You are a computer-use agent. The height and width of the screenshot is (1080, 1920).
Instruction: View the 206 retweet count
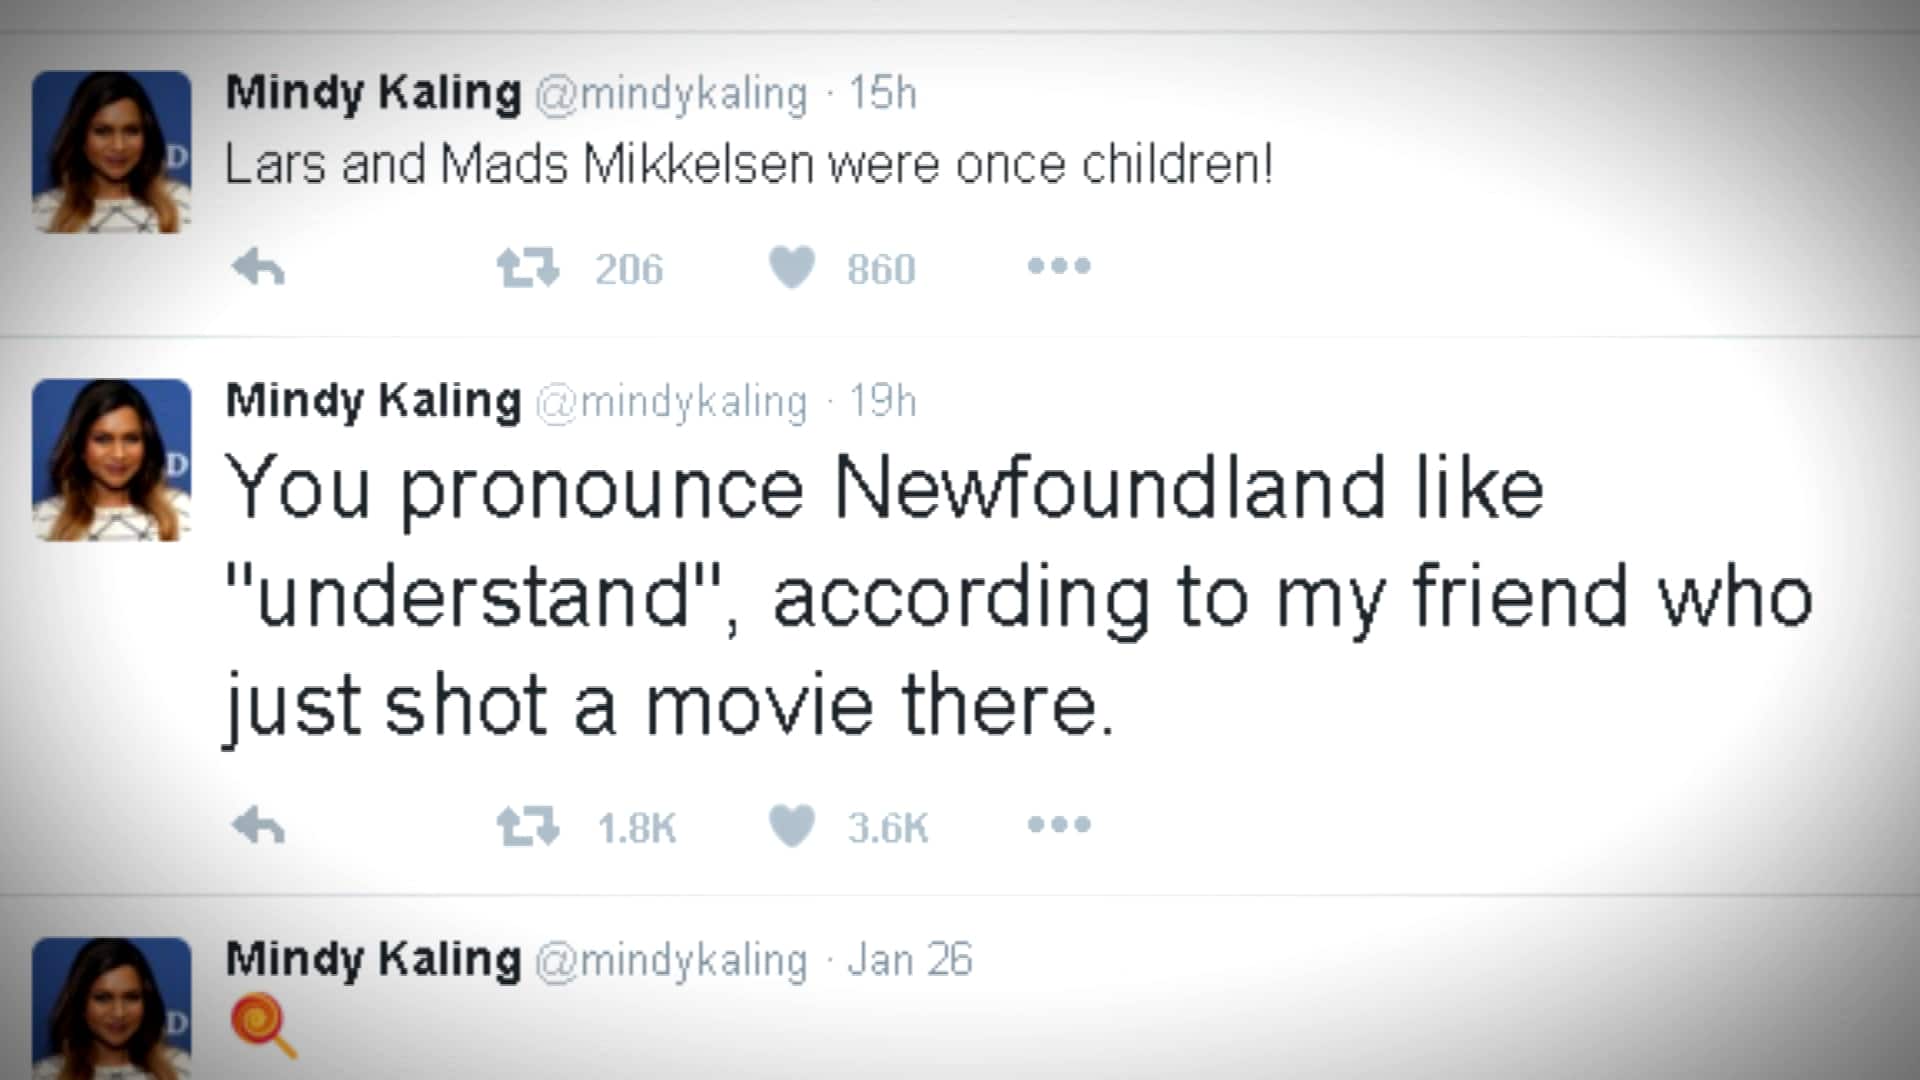pos(629,269)
